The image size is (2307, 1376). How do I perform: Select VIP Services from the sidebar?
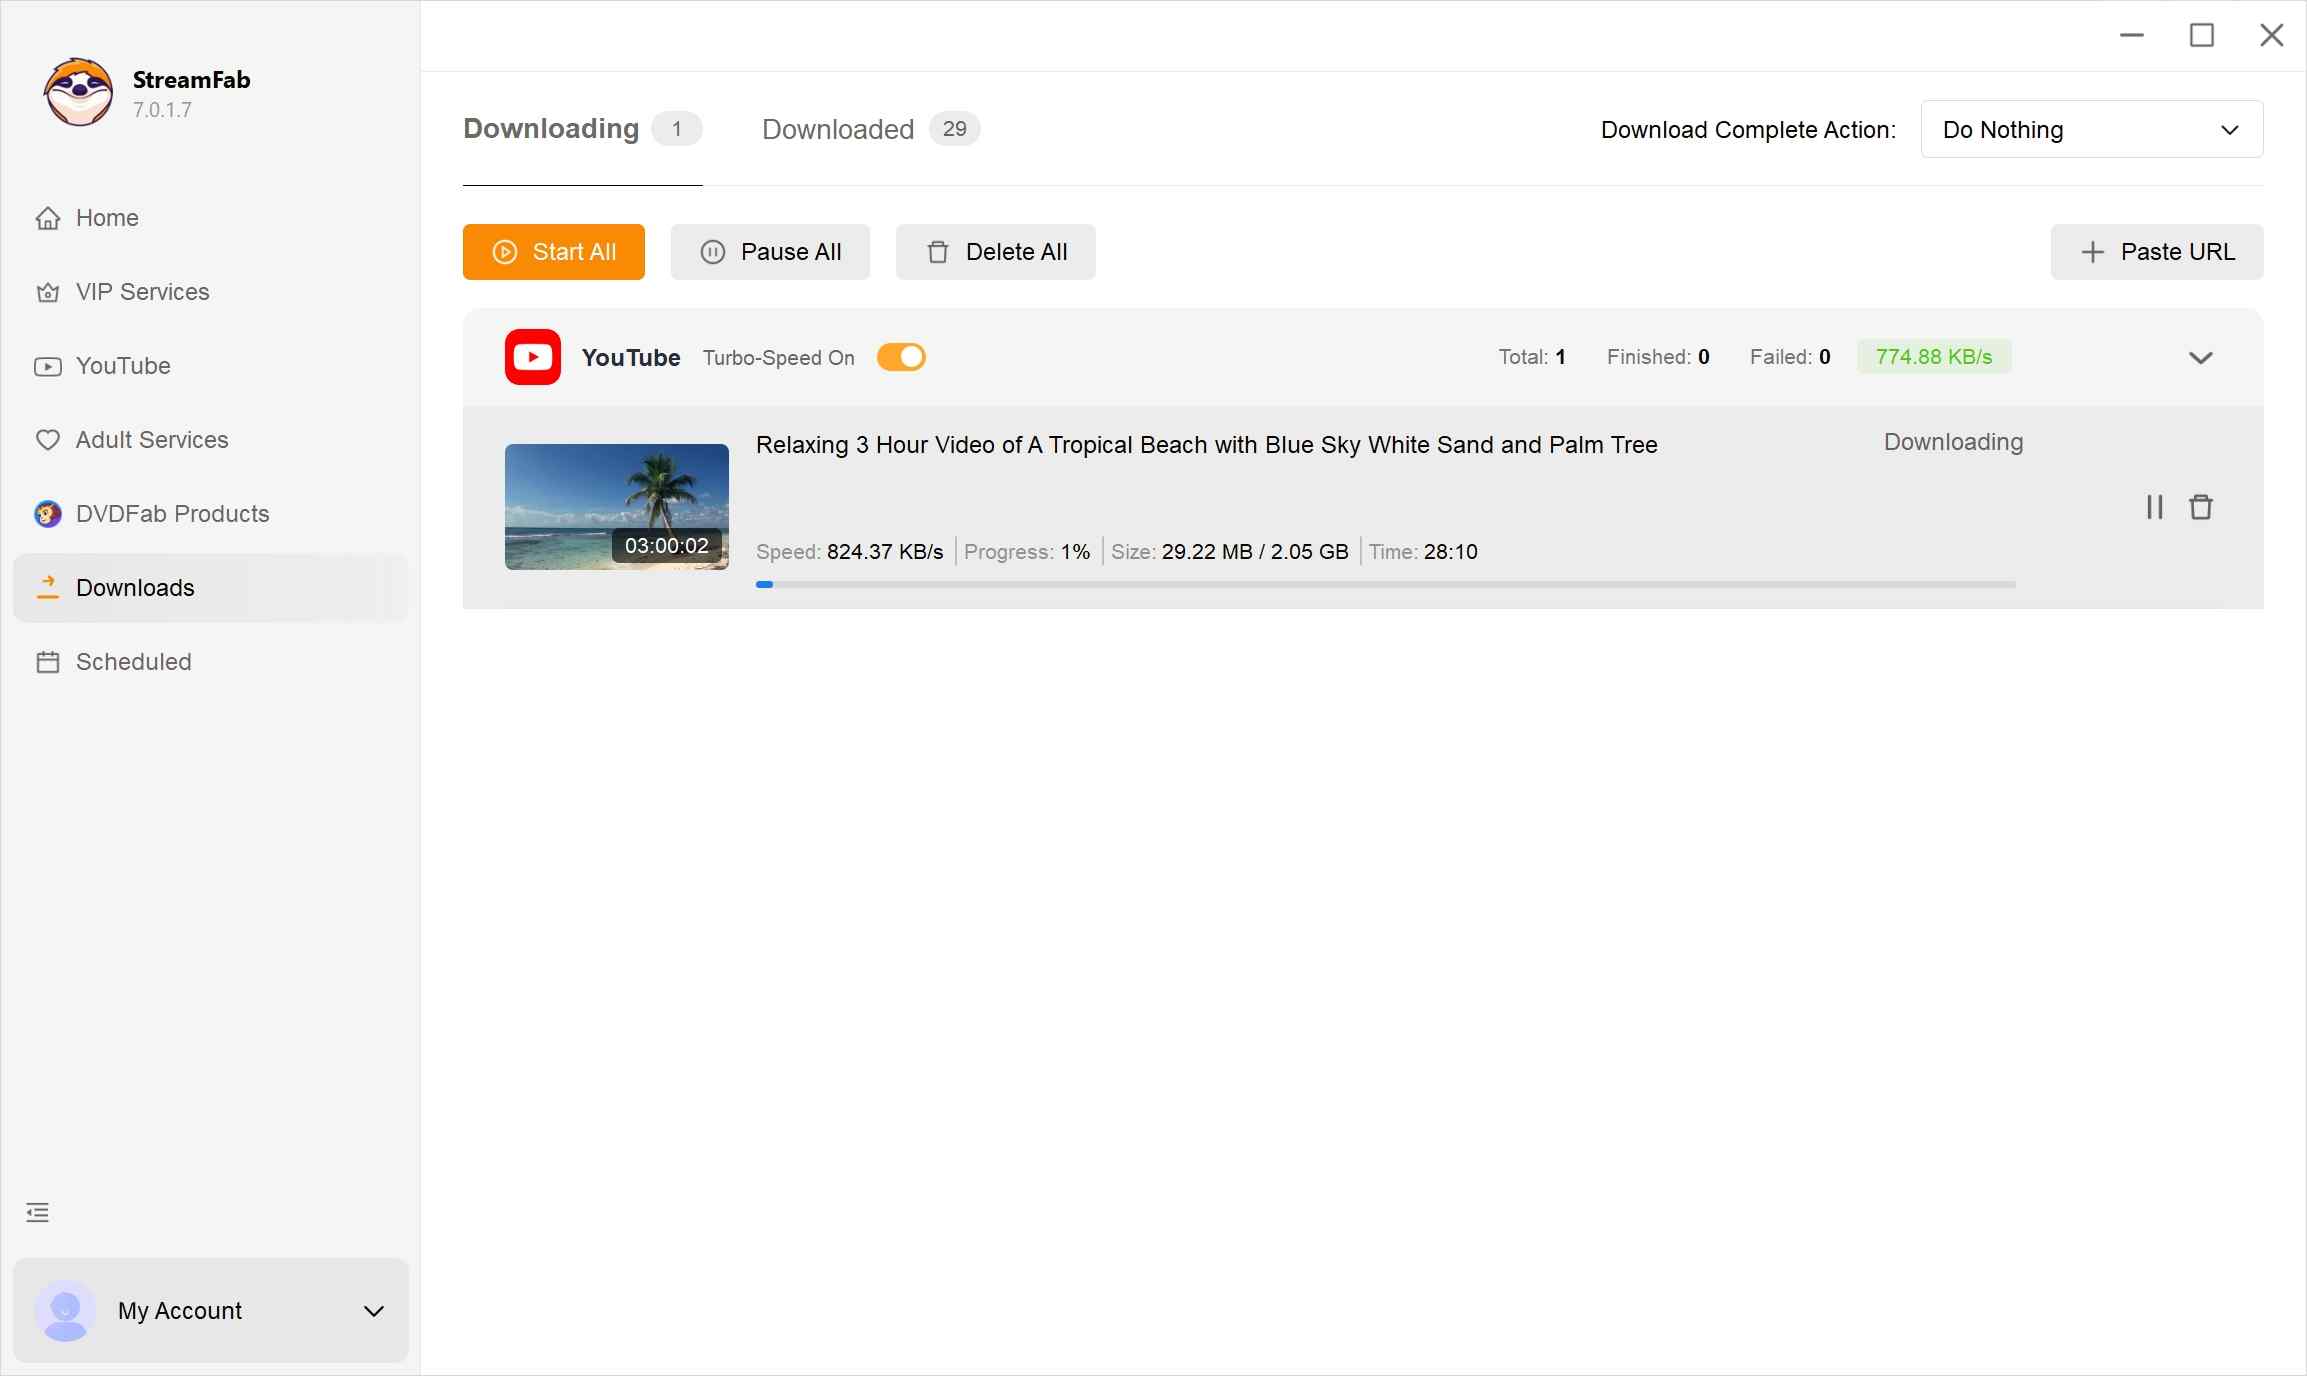(x=141, y=292)
